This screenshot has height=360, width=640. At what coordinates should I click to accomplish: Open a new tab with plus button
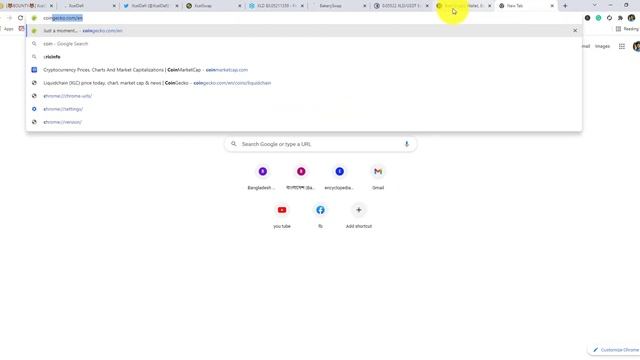point(565,6)
